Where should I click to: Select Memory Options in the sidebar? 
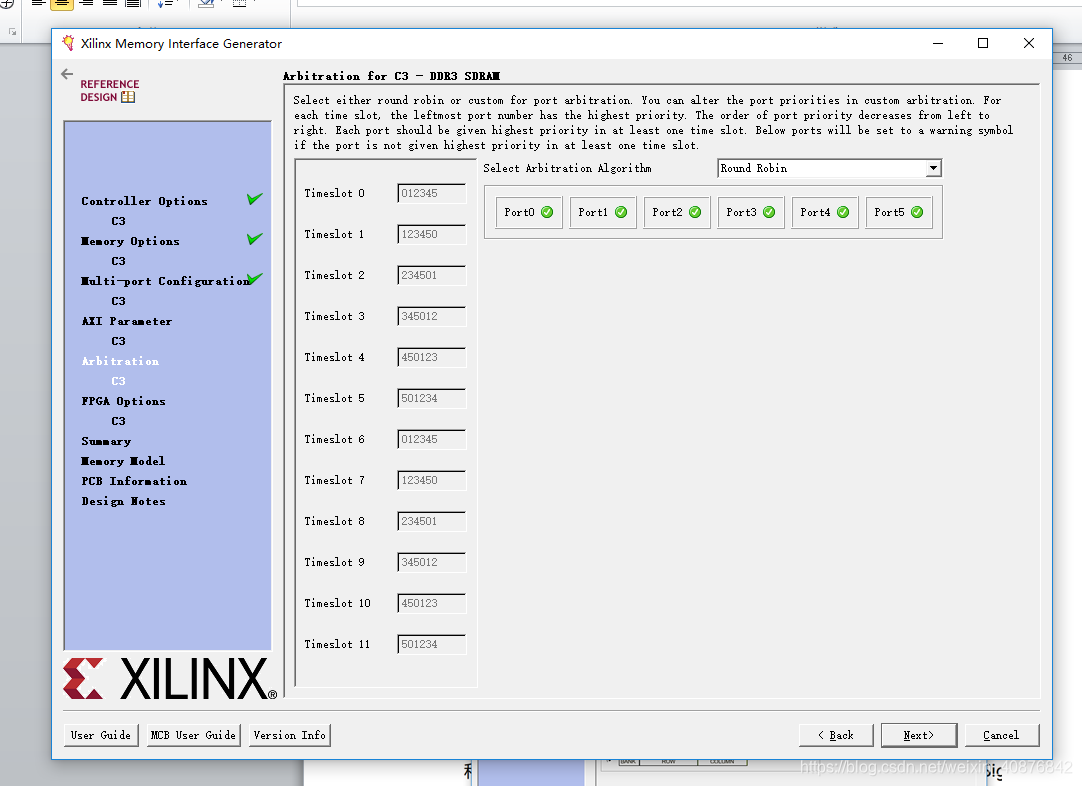click(x=130, y=242)
